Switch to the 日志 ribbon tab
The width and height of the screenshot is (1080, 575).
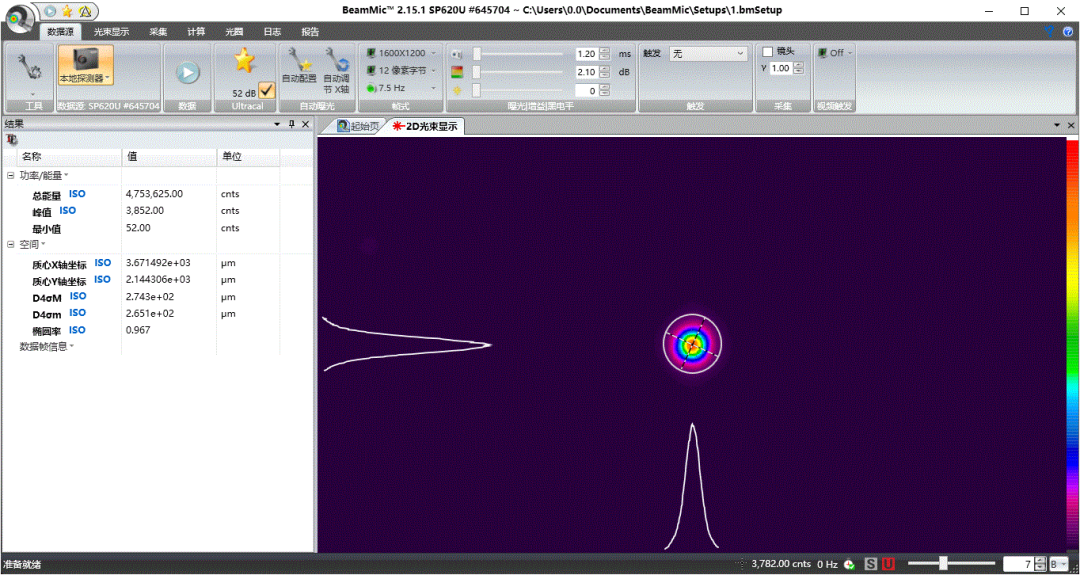[272, 32]
